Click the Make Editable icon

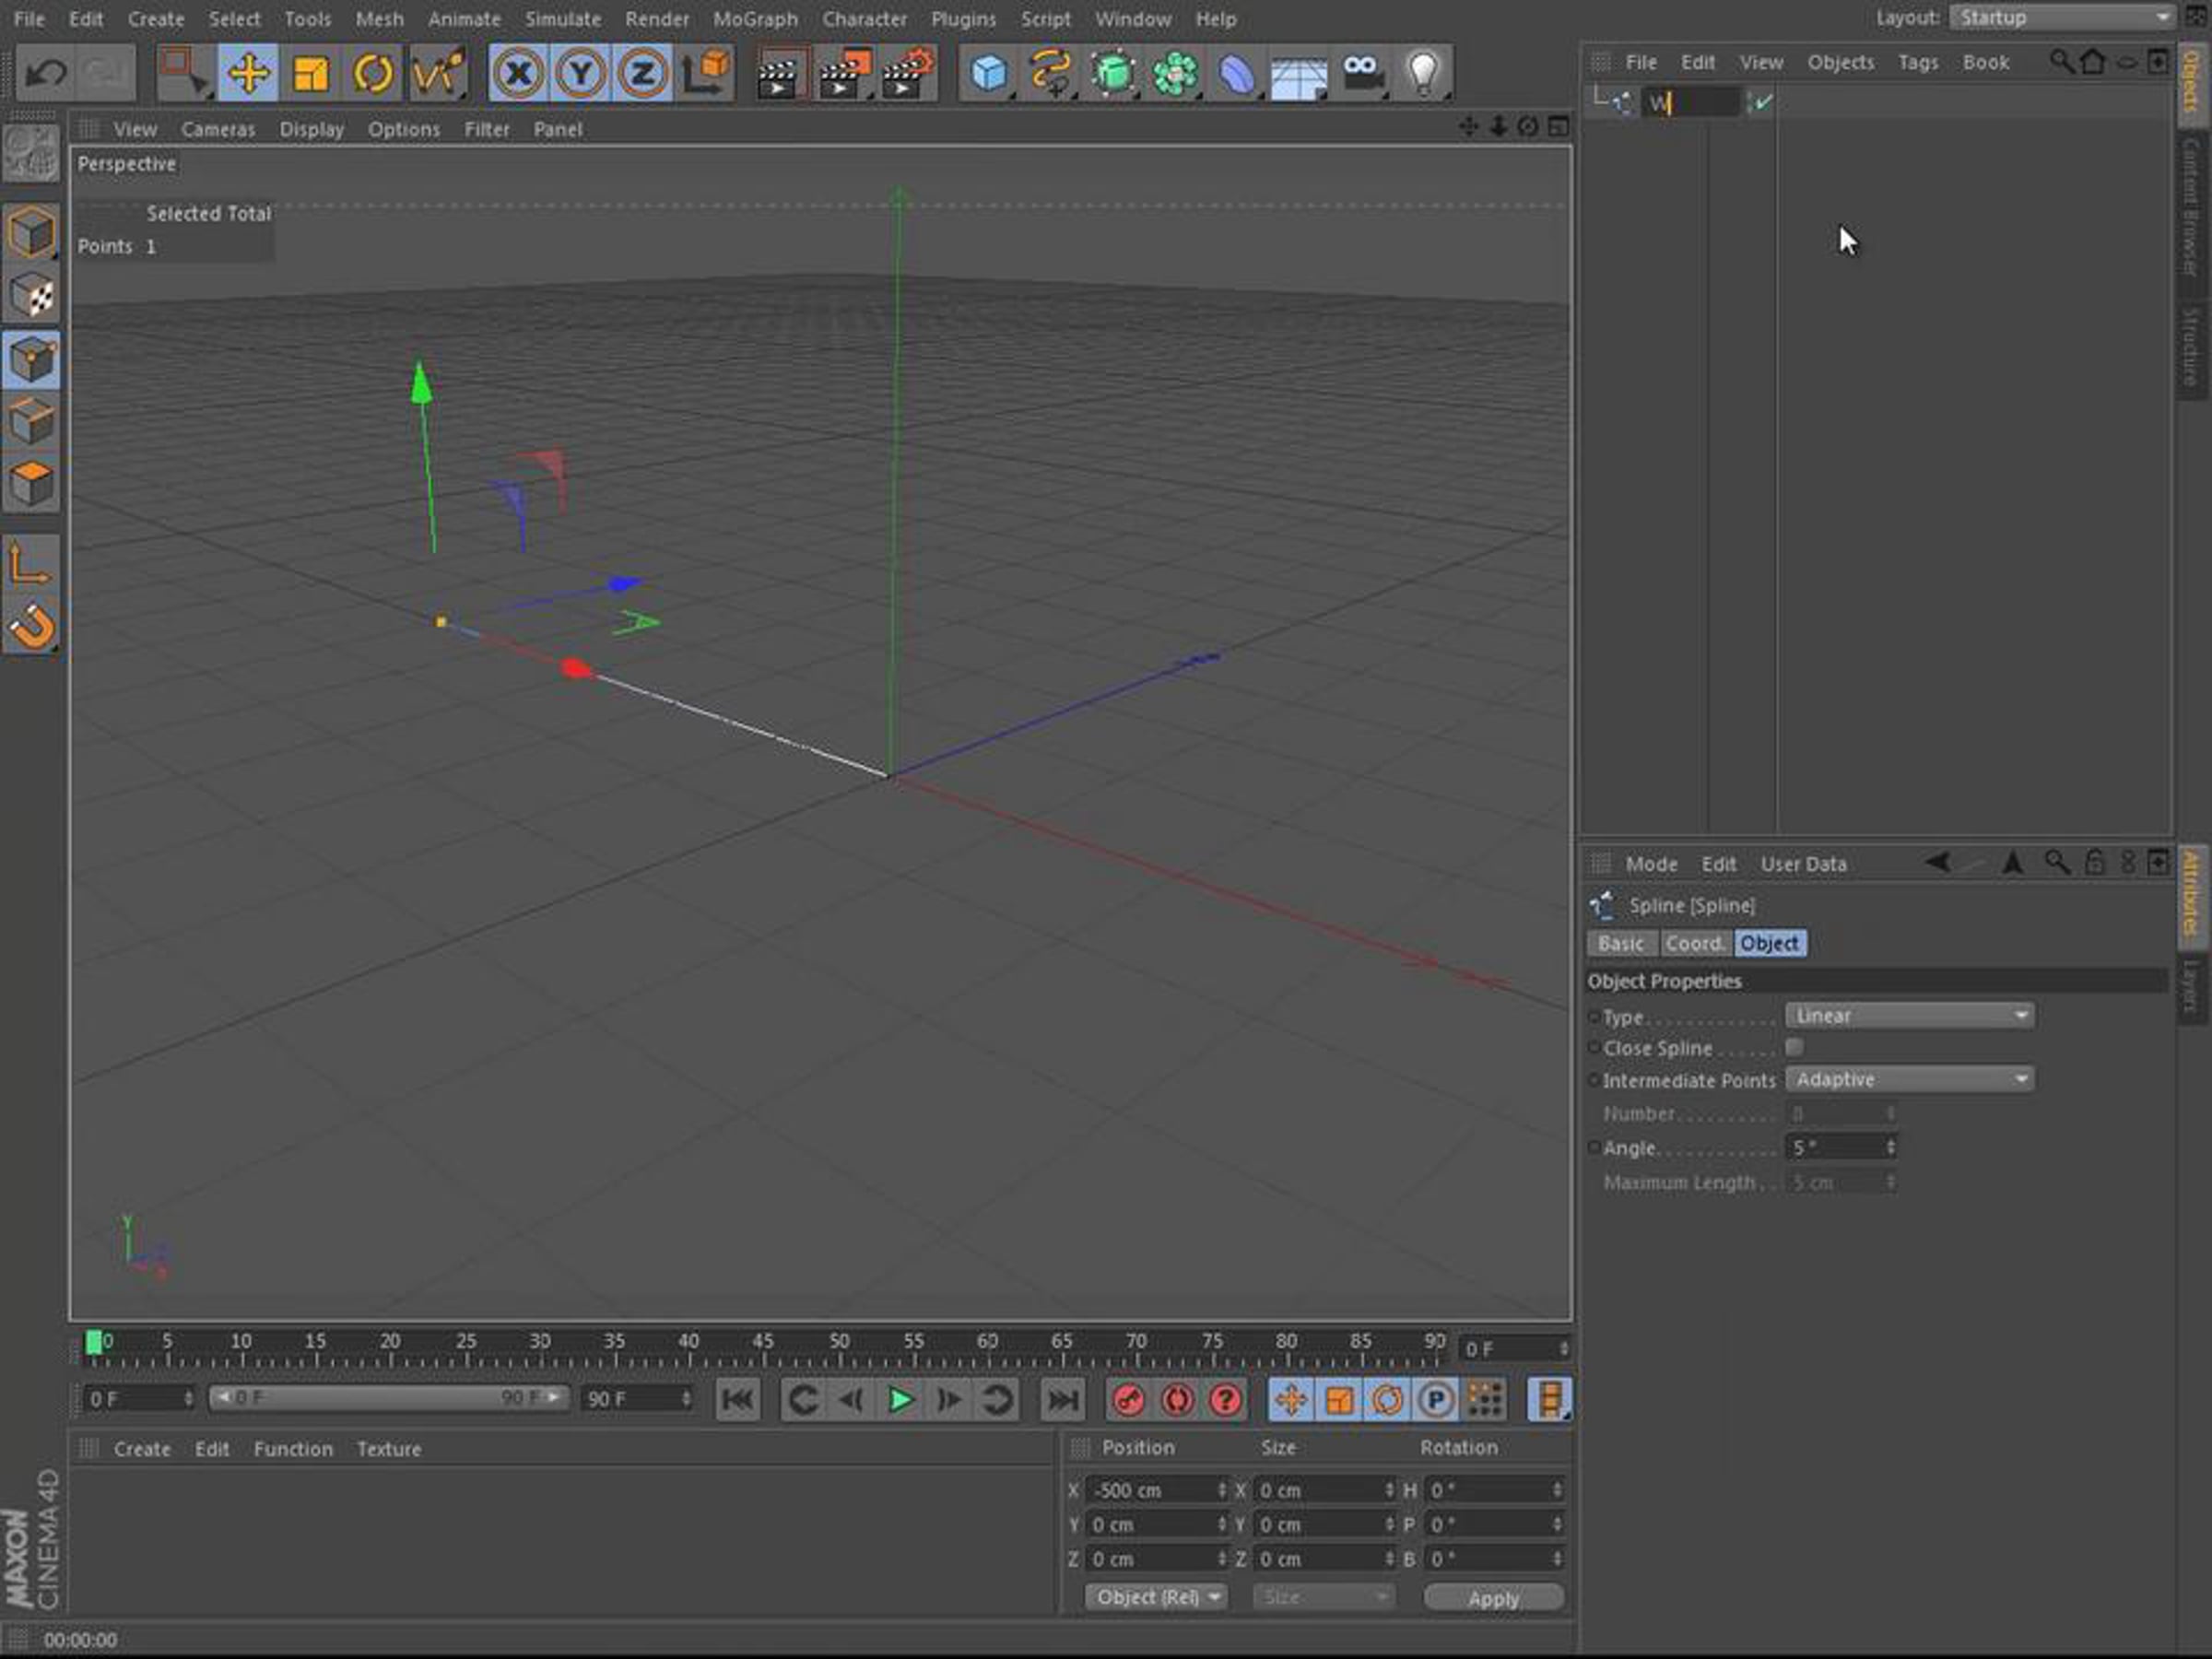(31, 153)
